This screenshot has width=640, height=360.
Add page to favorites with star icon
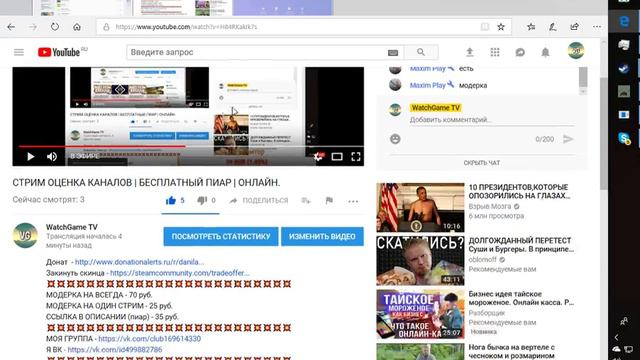[501, 27]
